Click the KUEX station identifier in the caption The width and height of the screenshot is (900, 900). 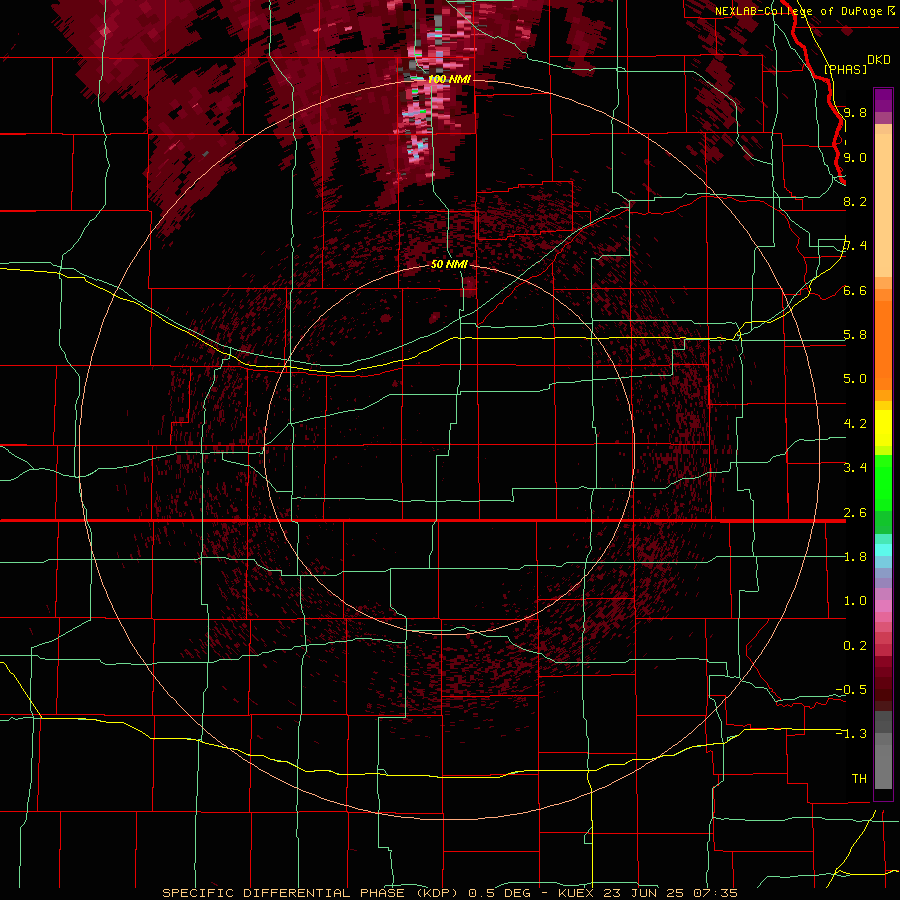tap(577, 893)
